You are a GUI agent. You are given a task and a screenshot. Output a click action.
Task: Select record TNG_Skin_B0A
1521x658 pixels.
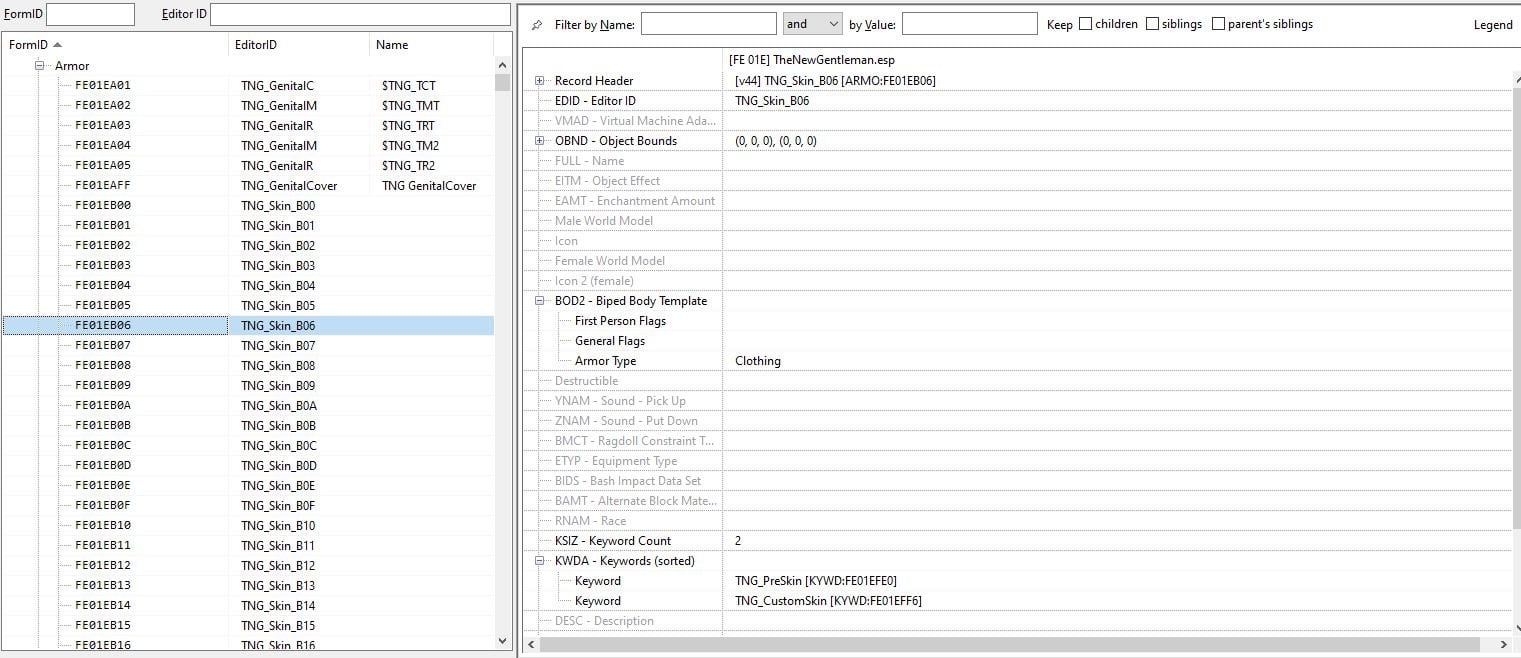(x=248, y=406)
